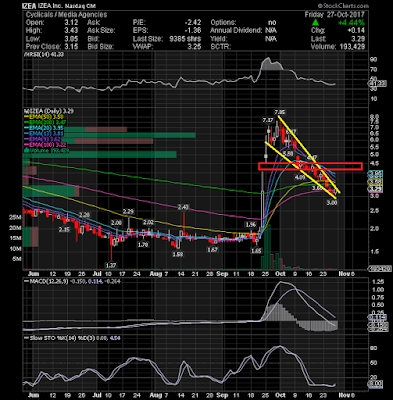Click the Volume legend entry in the chart
The height and width of the screenshot is (400, 393).
pos(46,151)
